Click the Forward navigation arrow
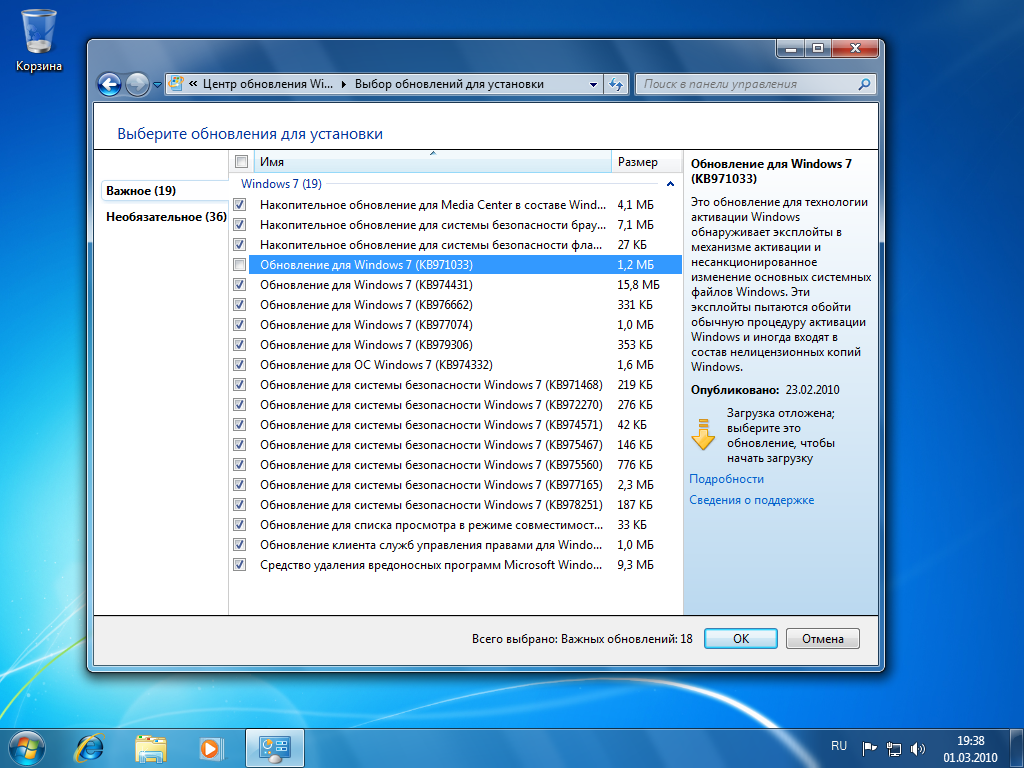This screenshot has width=1024, height=768. click(137, 84)
